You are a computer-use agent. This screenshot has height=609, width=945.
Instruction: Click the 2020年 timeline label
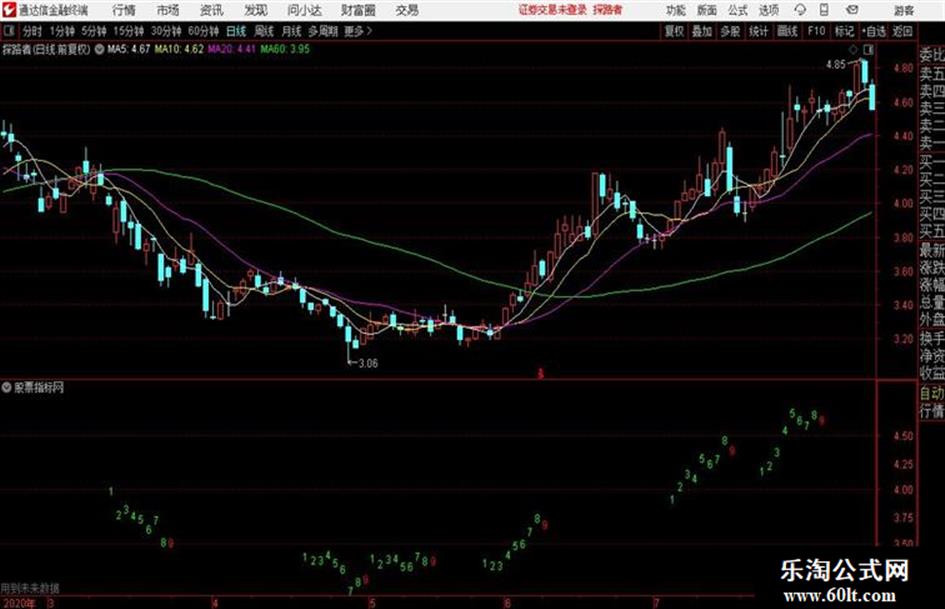click(x=19, y=603)
